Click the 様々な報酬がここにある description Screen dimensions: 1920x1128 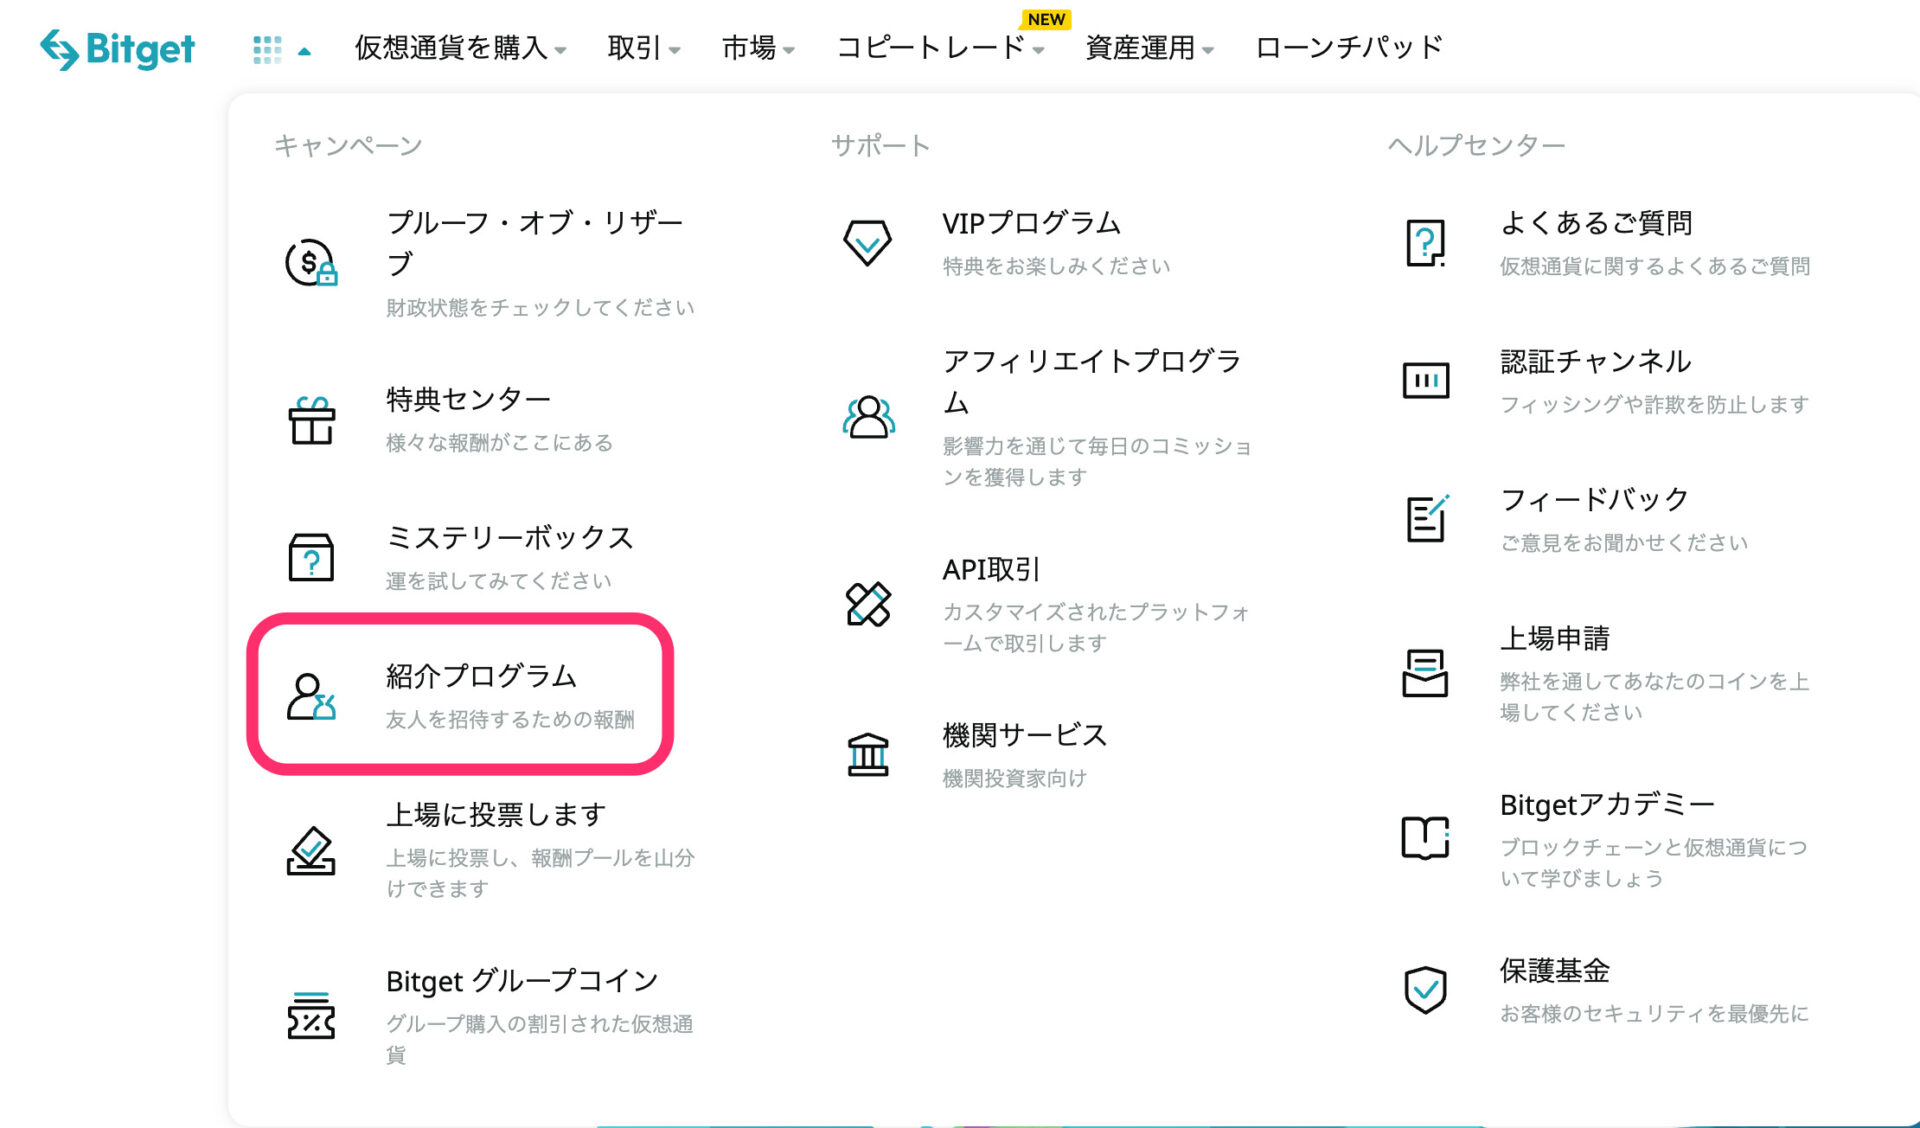tap(499, 442)
